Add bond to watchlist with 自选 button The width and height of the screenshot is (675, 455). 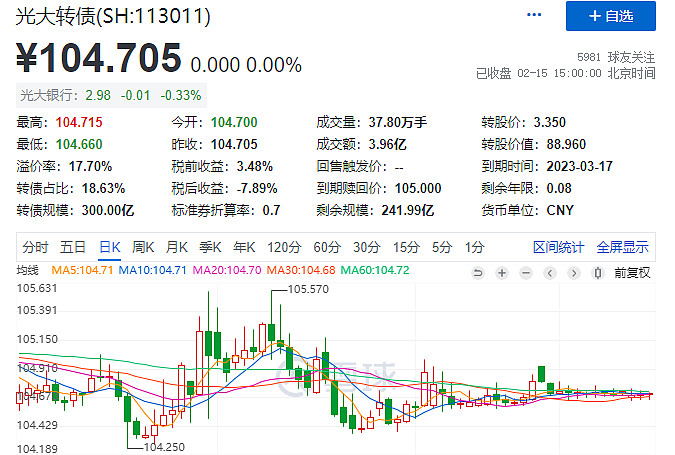pos(610,16)
